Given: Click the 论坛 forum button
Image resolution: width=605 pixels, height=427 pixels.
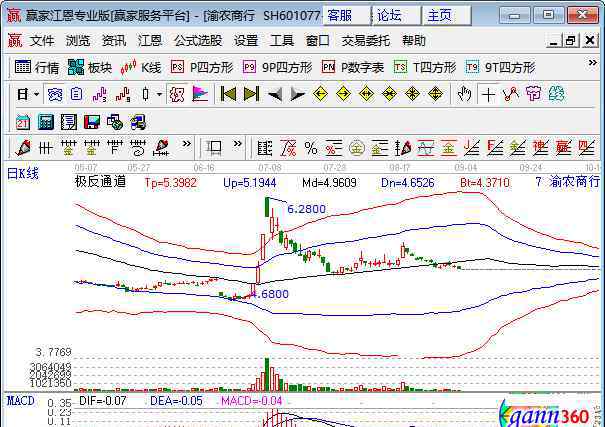Looking at the screenshot, I should (x=396, y=16).
